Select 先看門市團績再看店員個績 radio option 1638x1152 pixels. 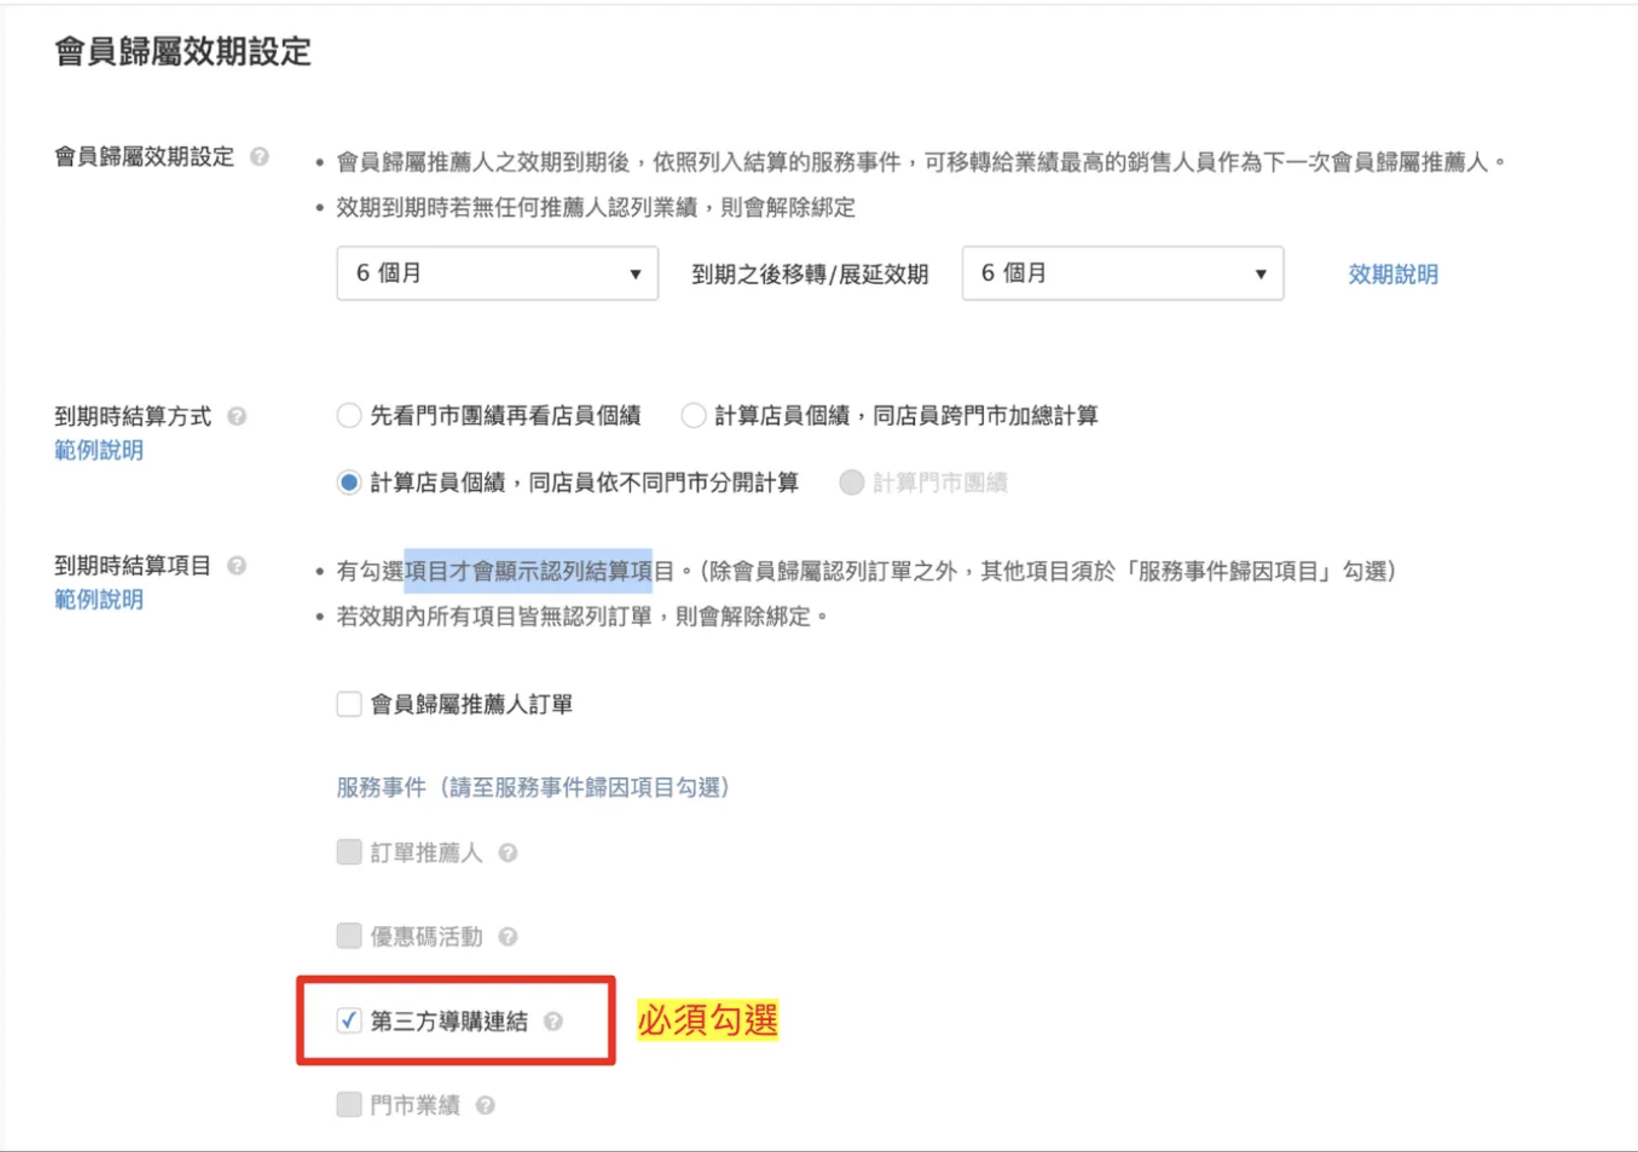click(x=349, y=416)
